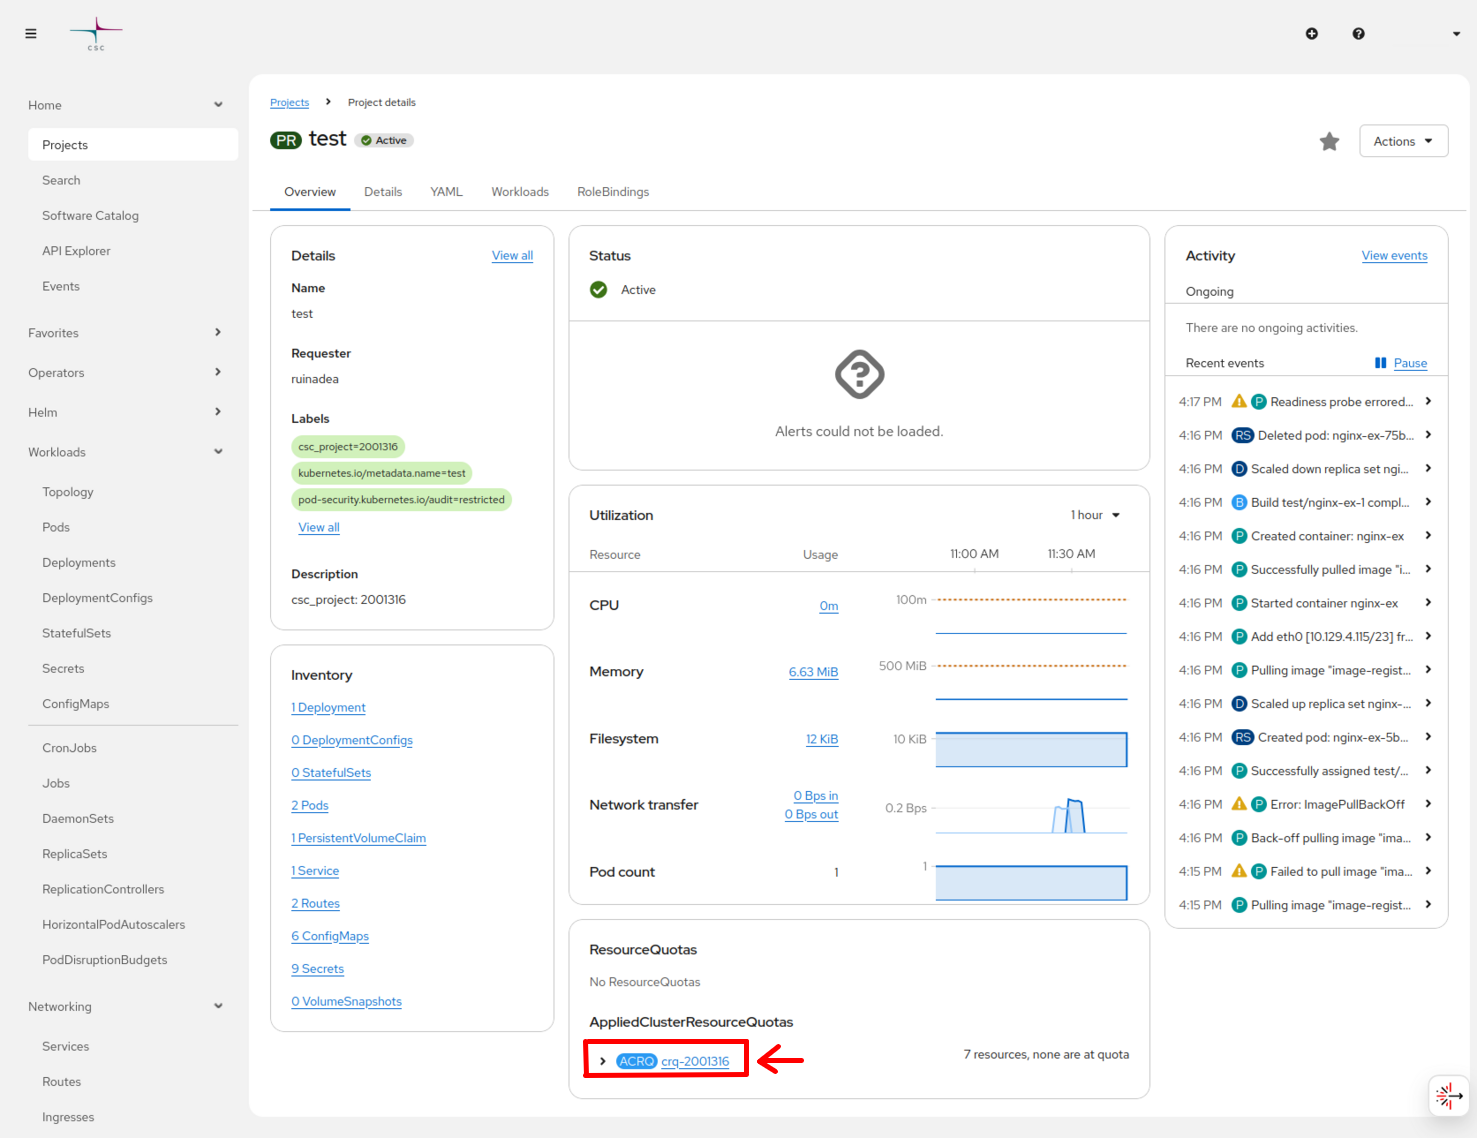Open the help question mark icon
This screenshot has height=1138, width=1477.
tap(1358, 34)
